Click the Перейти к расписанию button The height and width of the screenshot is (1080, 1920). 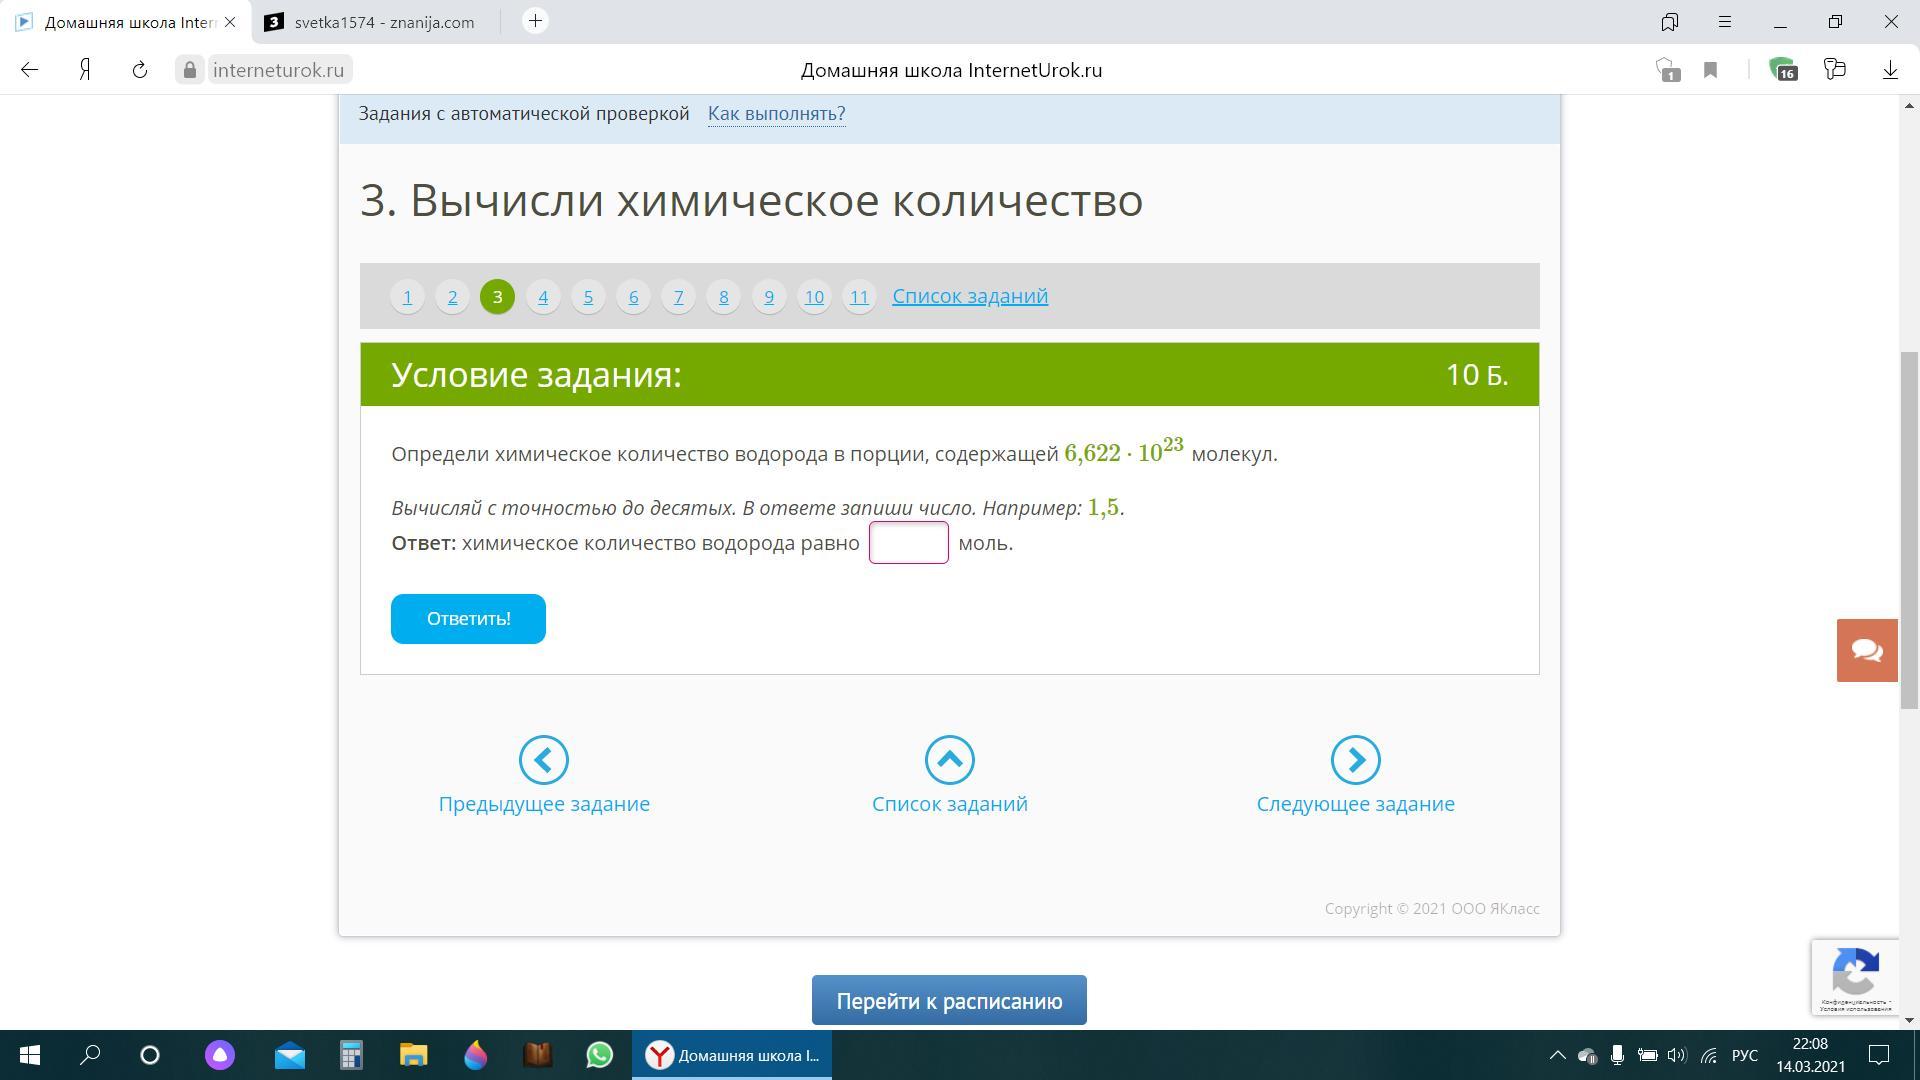coord(948,1000)
